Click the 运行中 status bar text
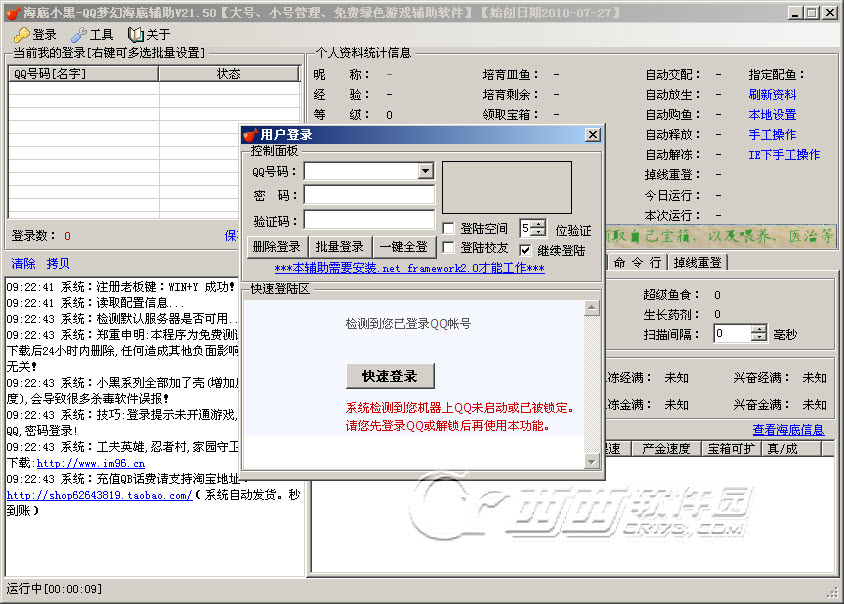The width and height of the screenshot is (844, 604). click(x=54, y=589)
